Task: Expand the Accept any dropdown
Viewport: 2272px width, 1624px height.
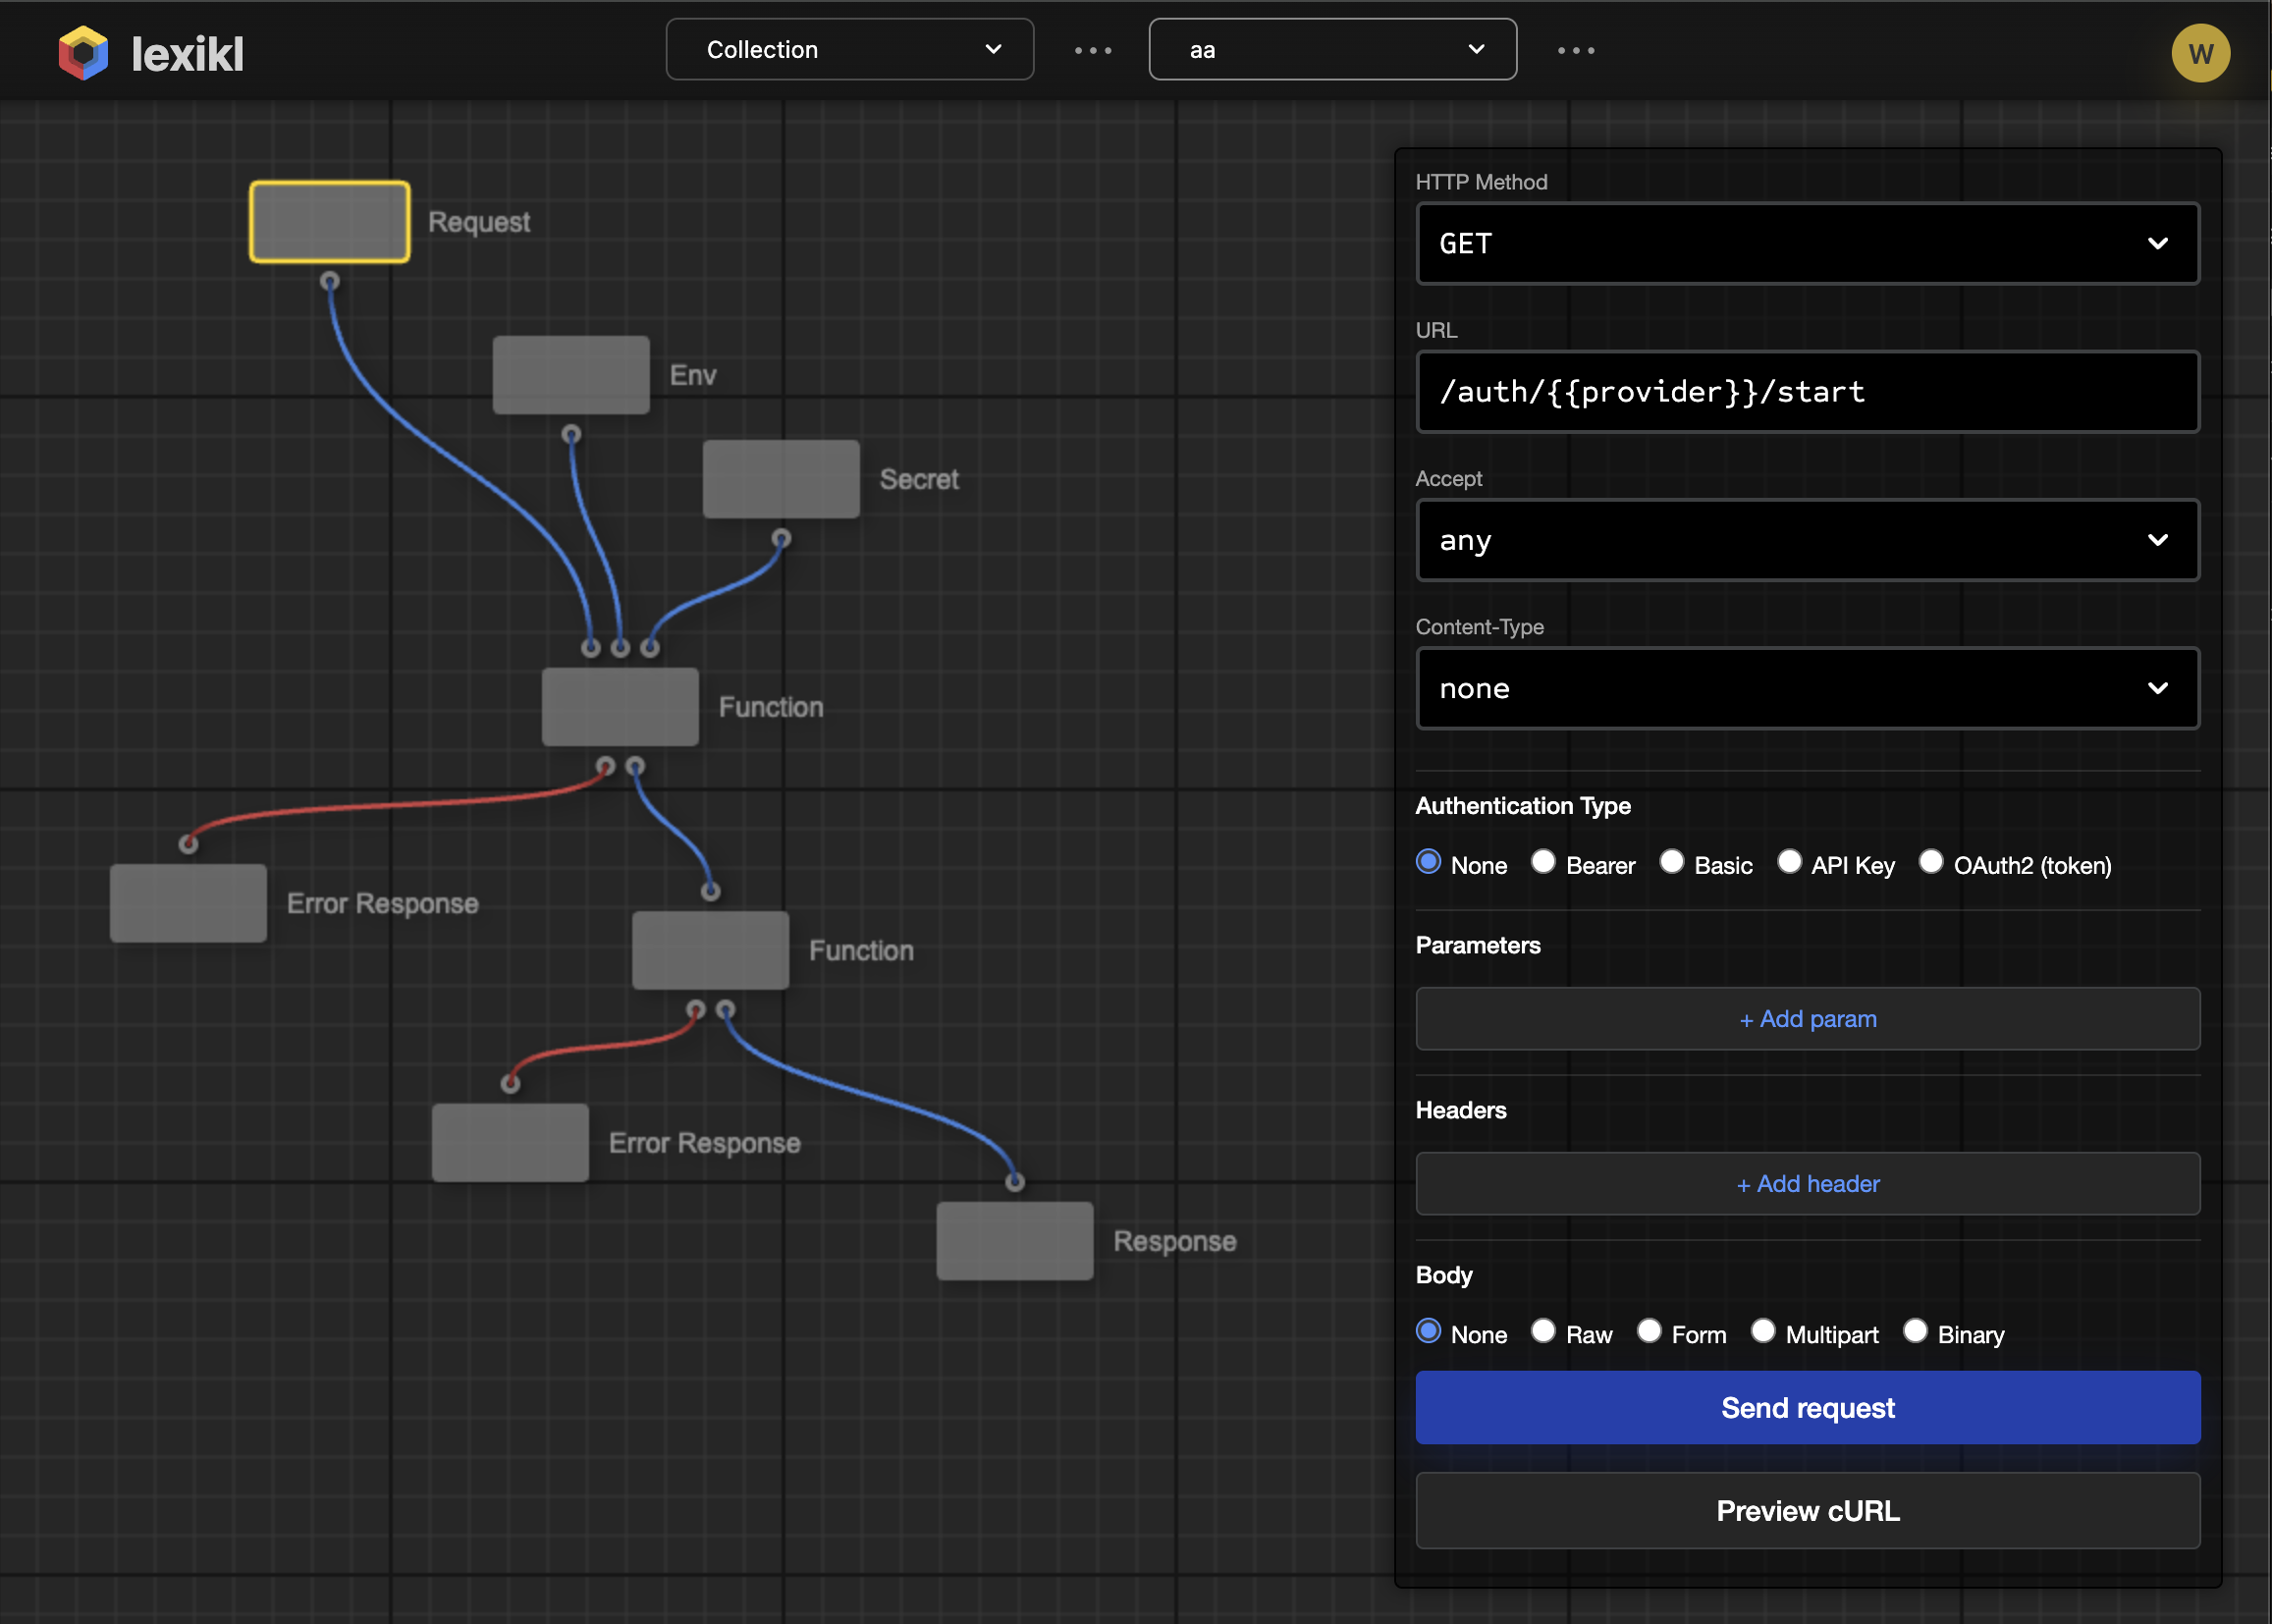Action: click(1807, 540)
